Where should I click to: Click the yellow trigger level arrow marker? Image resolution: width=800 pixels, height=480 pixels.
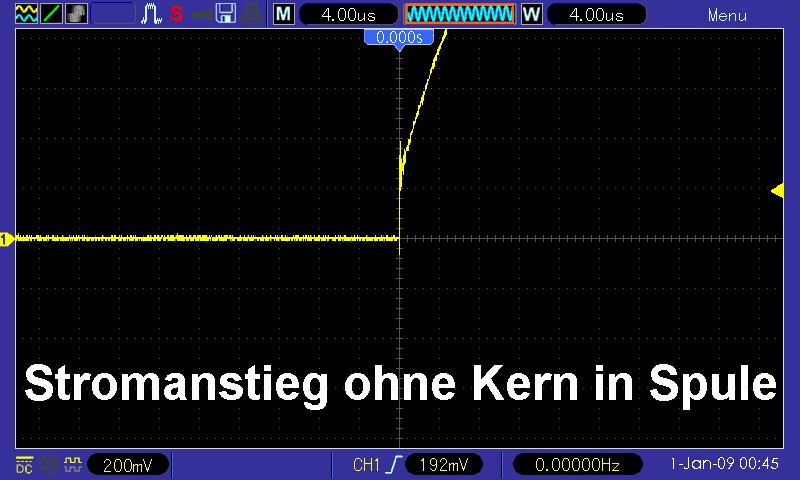pyautogui.click(x=777, y=191)
